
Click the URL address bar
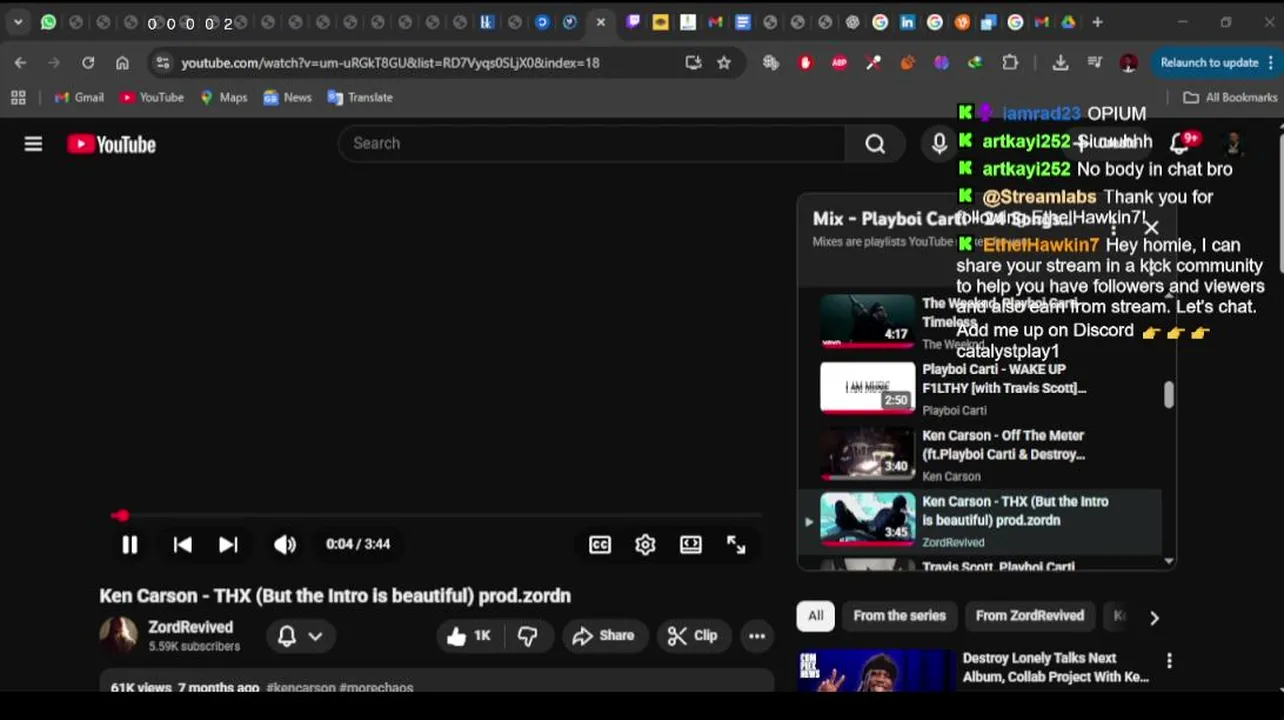coord(390,62)
